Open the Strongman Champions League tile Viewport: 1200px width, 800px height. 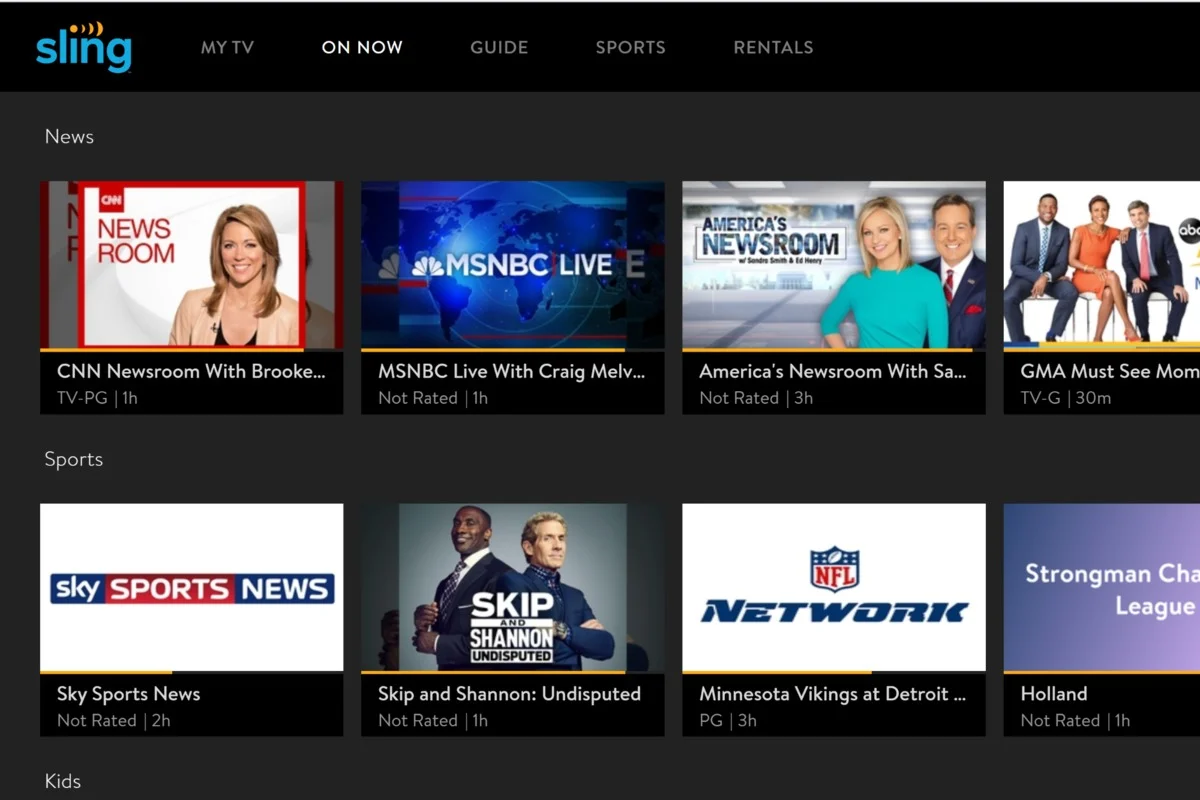point(1101,587)
